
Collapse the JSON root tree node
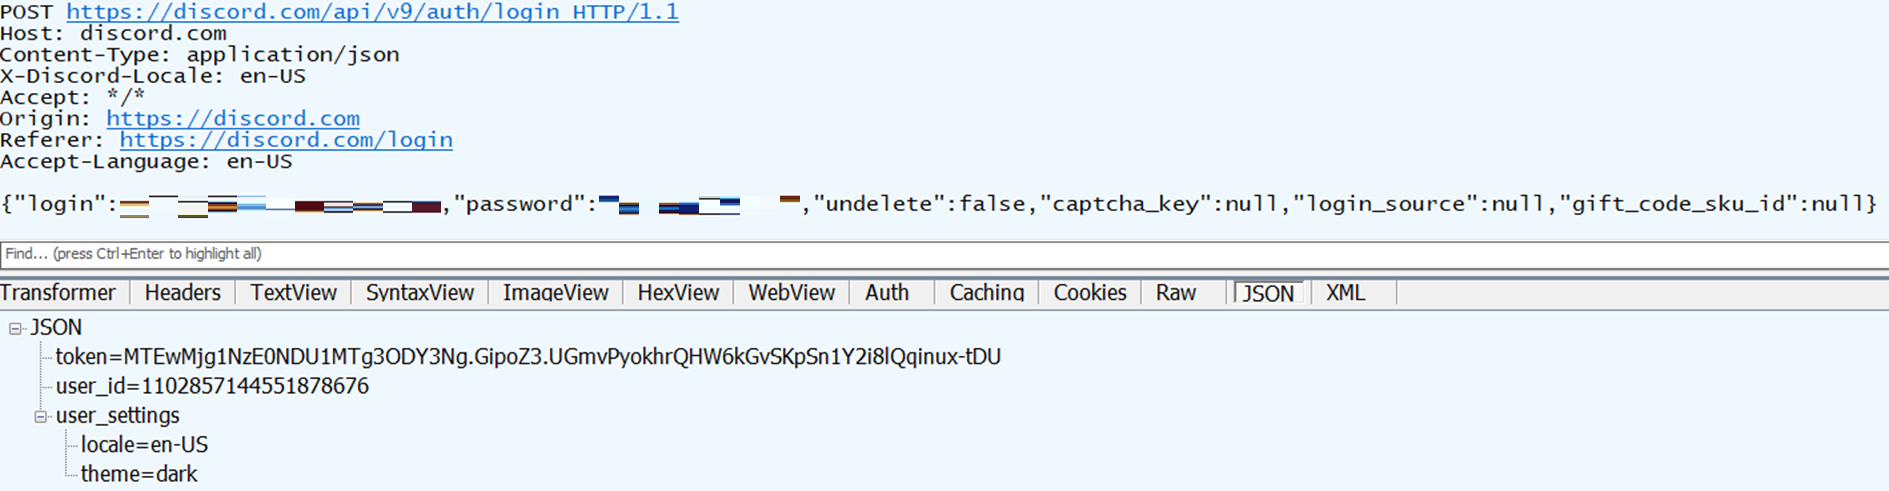[x=15, y=328]
